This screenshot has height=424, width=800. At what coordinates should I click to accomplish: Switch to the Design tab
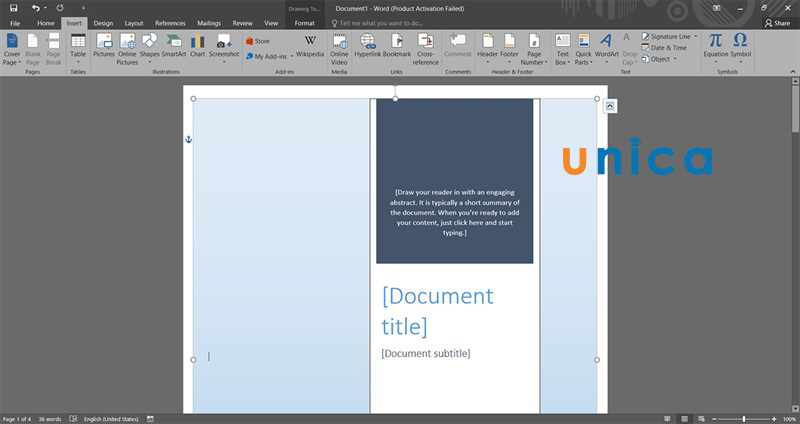[x=103, y=23]
